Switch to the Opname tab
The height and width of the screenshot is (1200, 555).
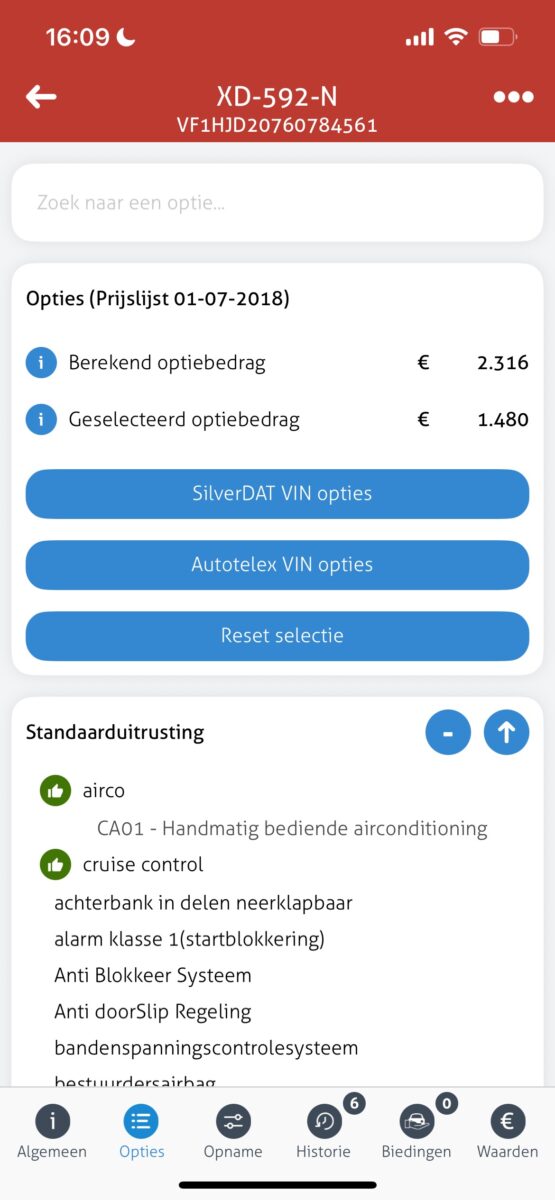(233, 1133)
